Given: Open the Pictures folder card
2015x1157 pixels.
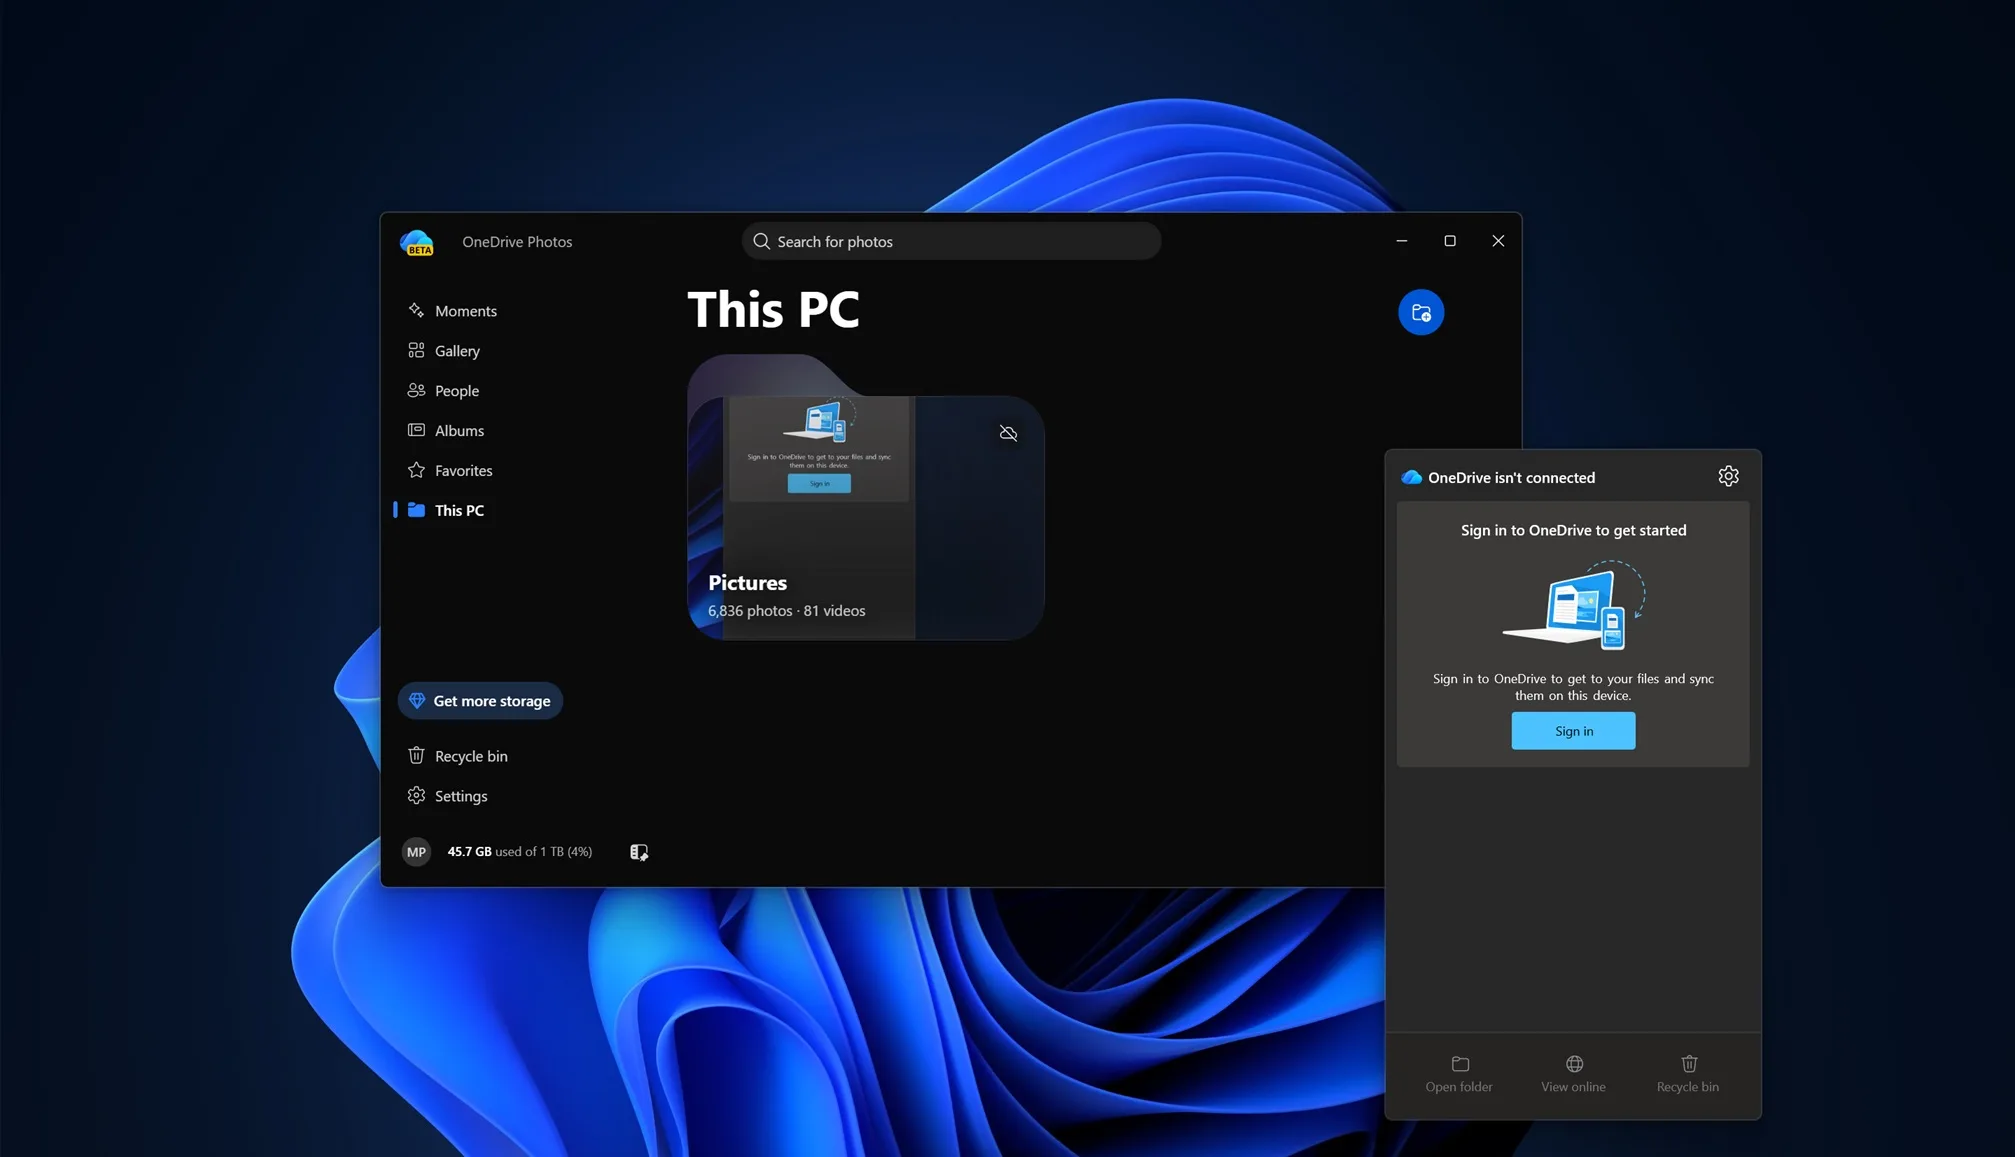Looking at the screenshot, I should (x=866, y=497).
